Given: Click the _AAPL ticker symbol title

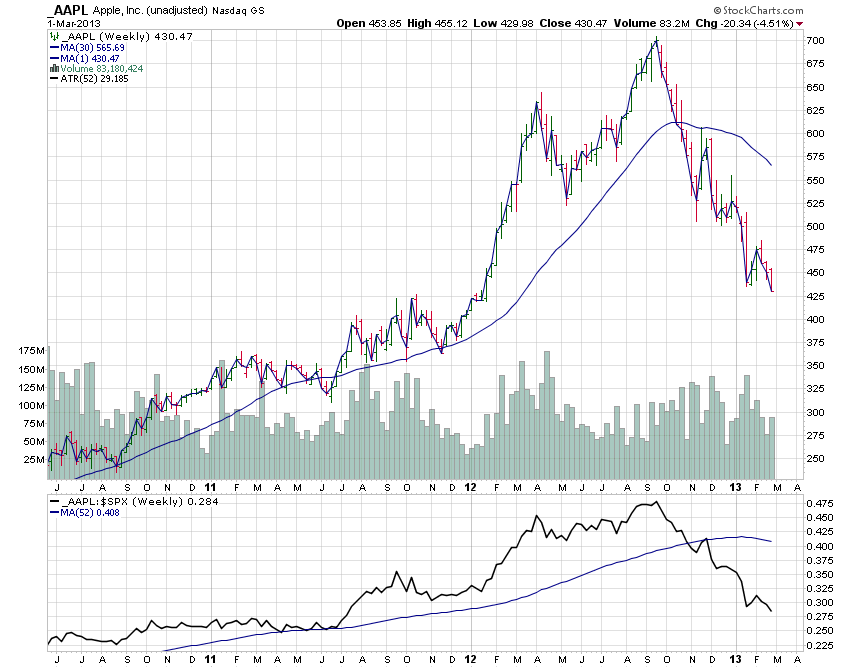Looking at the screenshot, I should 67,10.
